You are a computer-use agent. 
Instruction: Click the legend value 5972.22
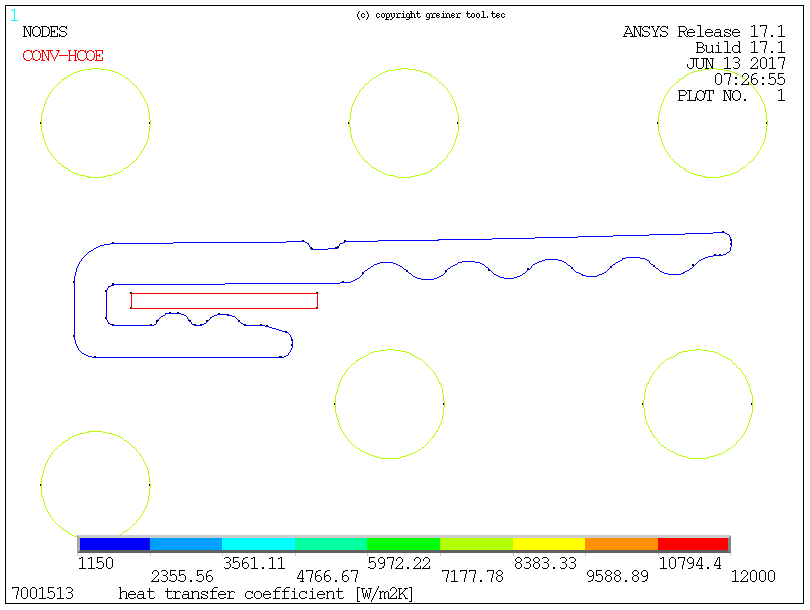coord(399,563)
